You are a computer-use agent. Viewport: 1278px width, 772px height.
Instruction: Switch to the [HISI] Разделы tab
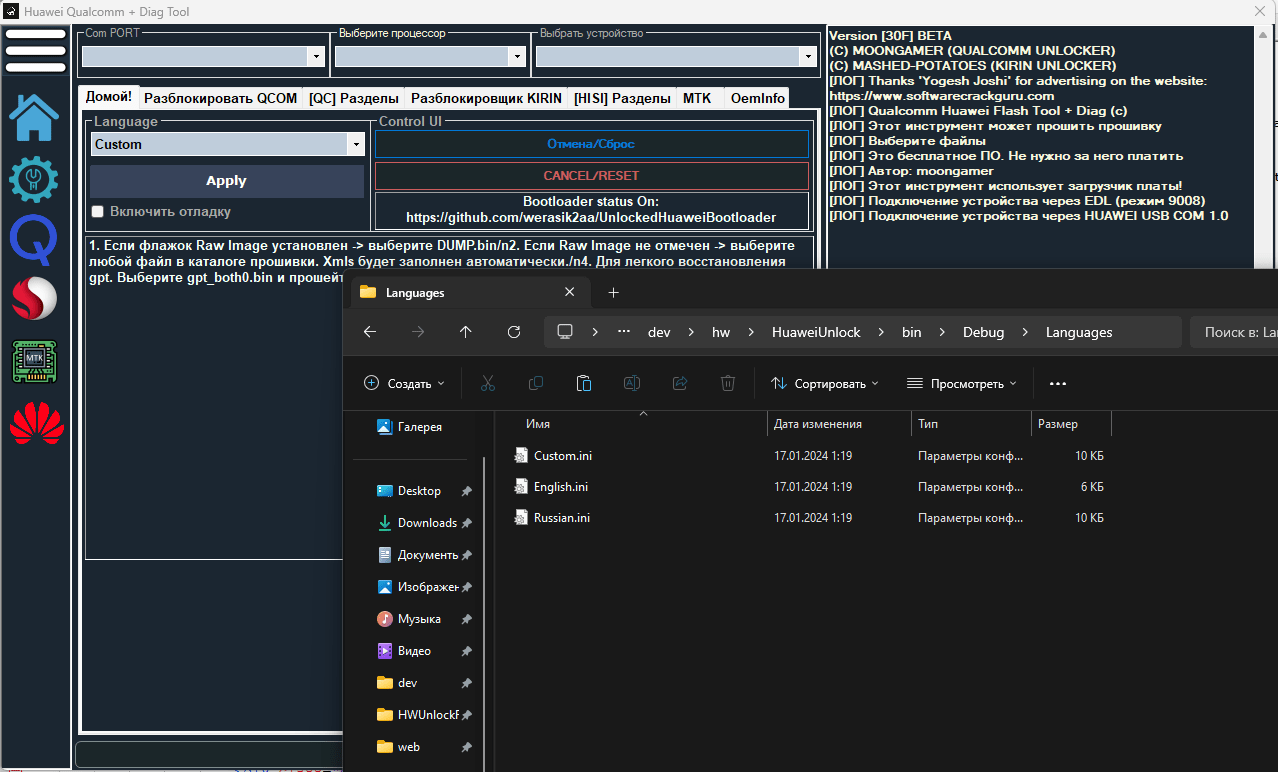point(622,98)
